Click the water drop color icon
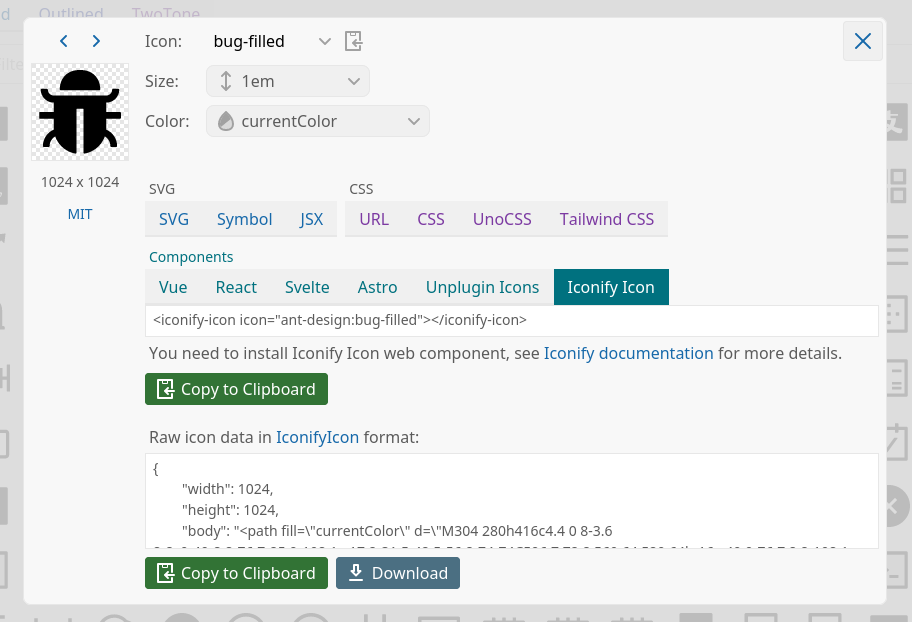The image size is (912, 622). click(226, 121)
